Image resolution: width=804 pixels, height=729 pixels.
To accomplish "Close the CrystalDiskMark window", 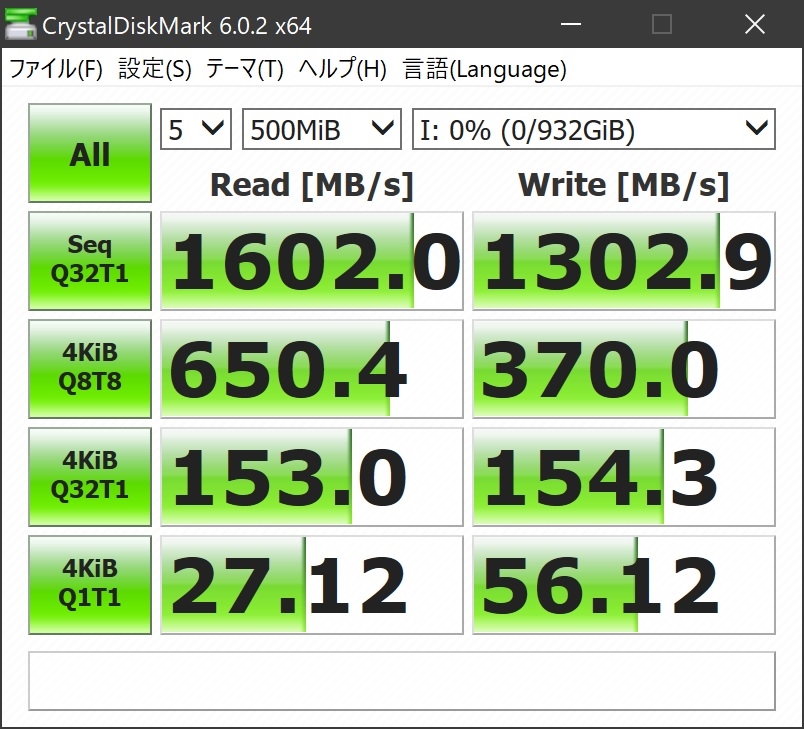I will coord(754,24).
